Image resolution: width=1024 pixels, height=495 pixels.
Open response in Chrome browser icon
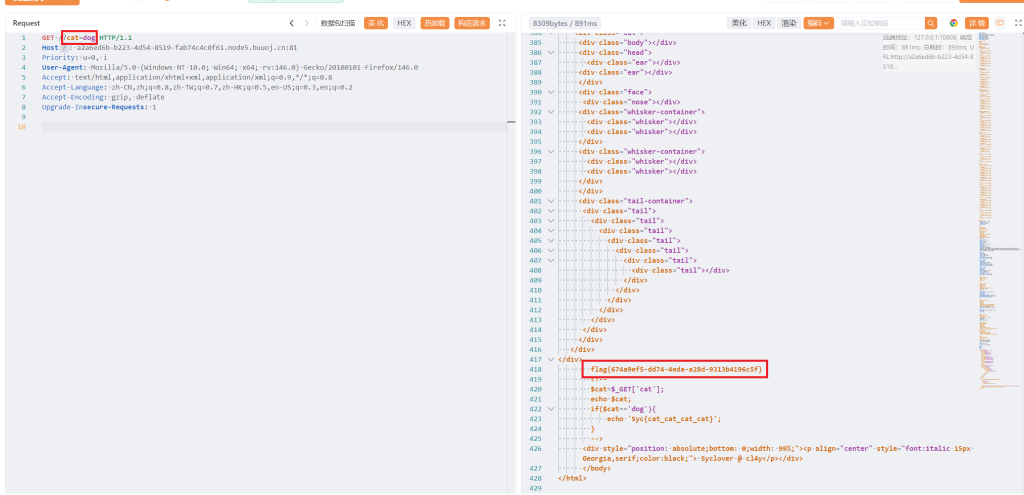(953, 23)
